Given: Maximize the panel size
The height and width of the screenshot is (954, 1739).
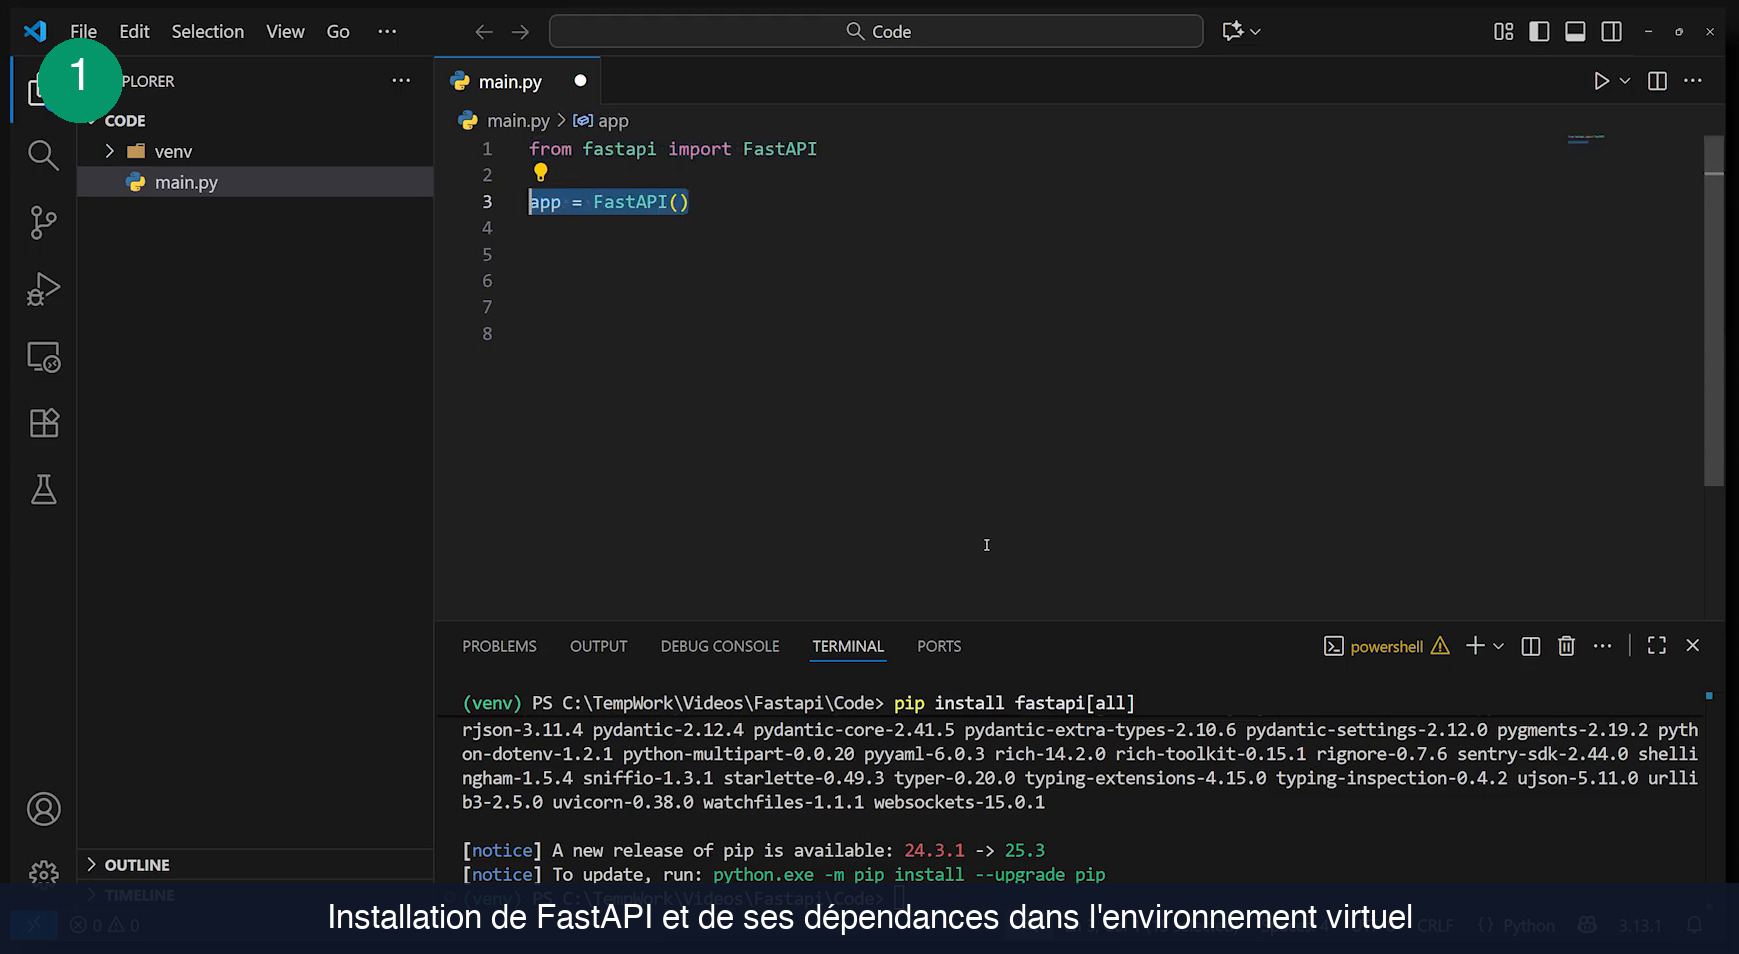Looking at the screenshot, I should [1657, 646].
